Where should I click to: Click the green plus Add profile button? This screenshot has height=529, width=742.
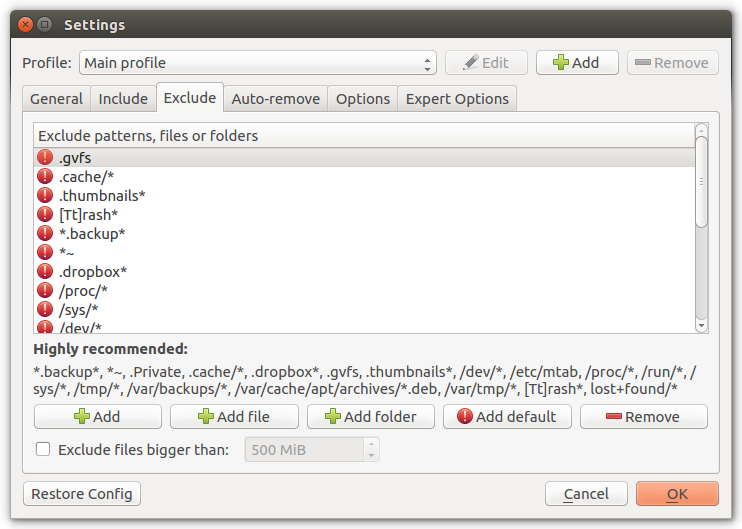coord(577,62)
